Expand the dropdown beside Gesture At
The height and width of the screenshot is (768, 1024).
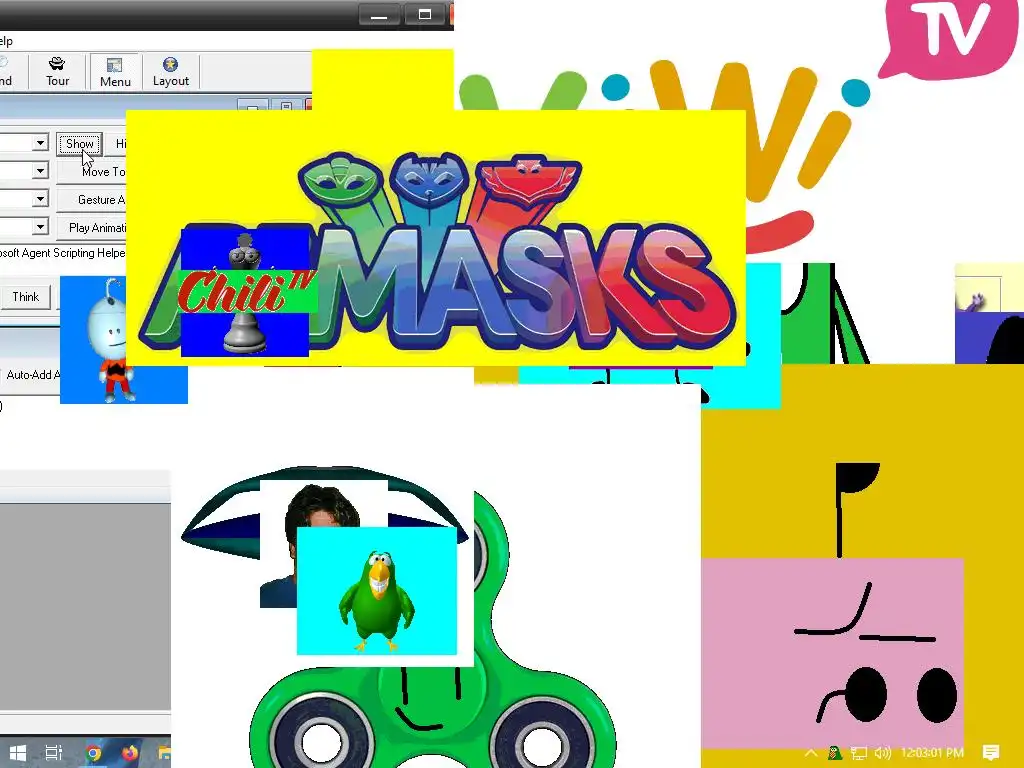[x=40, y=199]
